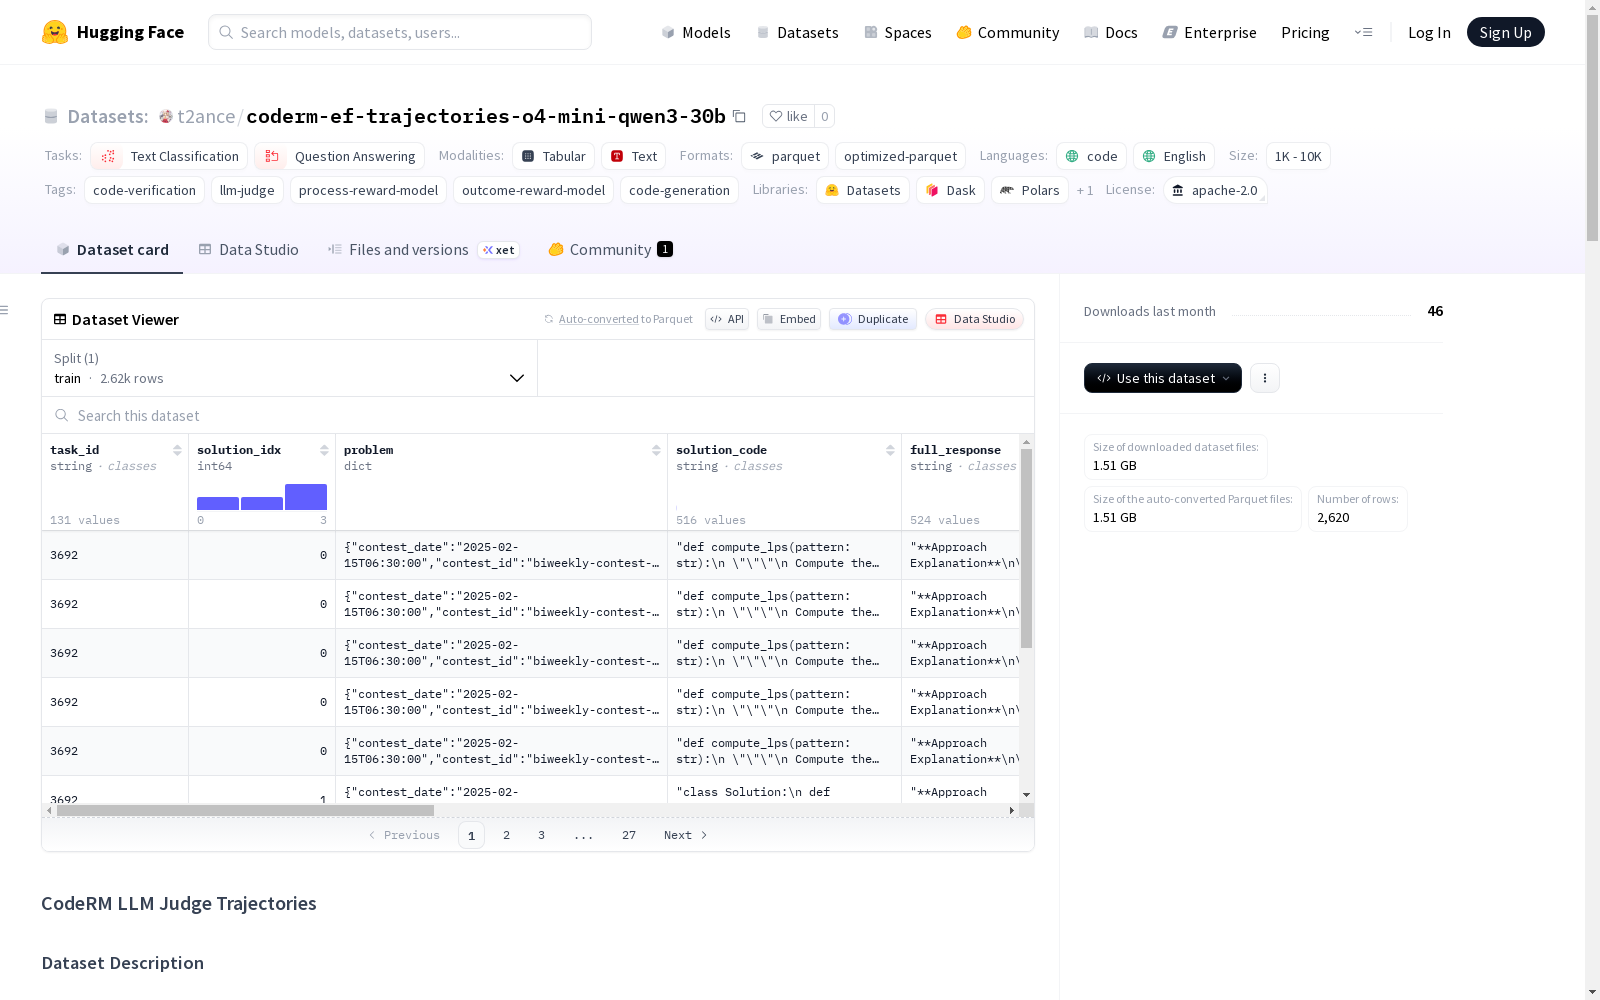Copy dataset name with copy icon
This screenshot has height=1000, width=1600.
(739, 116)
